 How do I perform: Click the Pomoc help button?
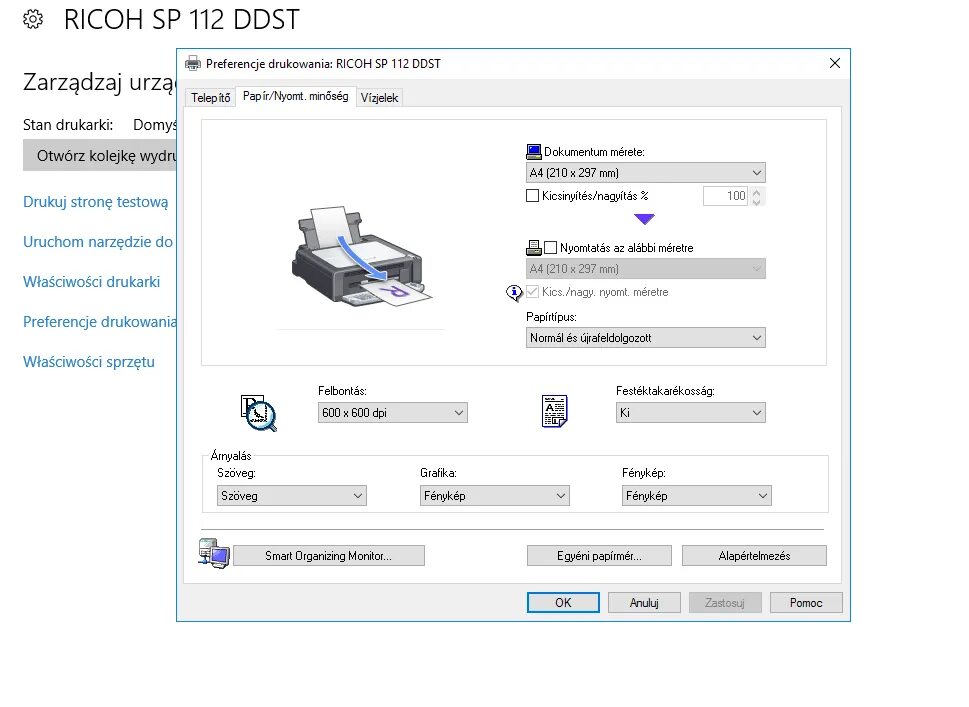pos(806,603)
